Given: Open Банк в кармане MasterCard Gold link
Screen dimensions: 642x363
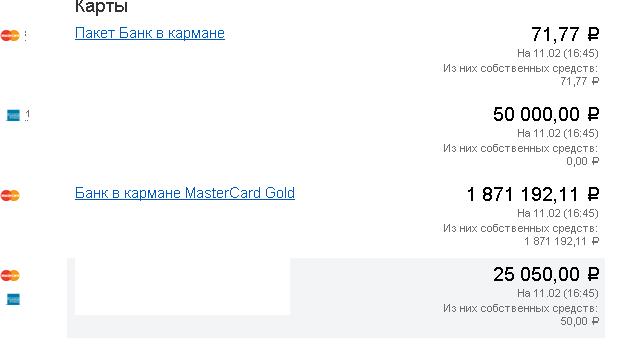Looking at the screenshot, I should (x=185, y=193).
